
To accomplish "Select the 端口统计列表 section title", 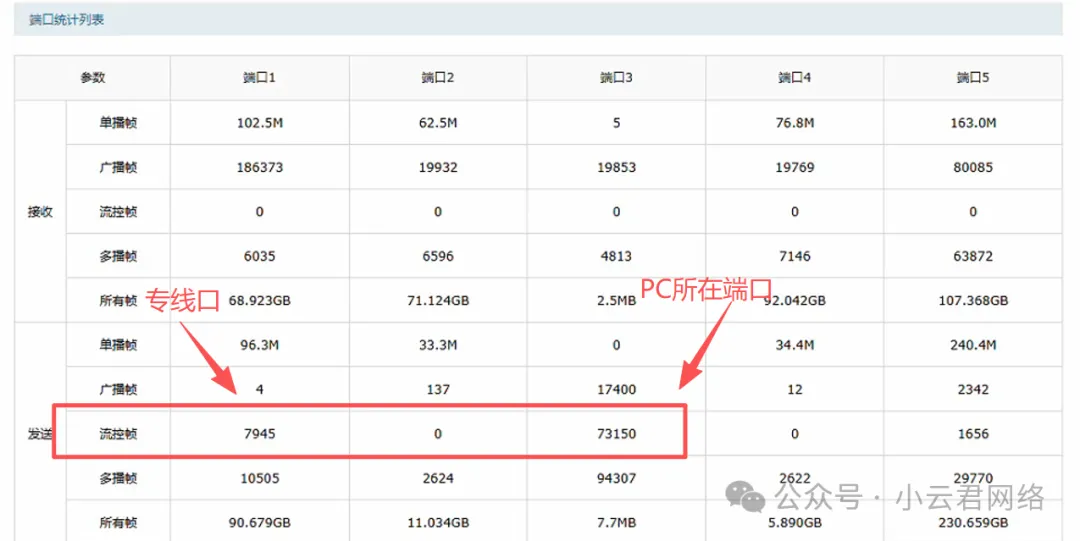I will [67, 19].
